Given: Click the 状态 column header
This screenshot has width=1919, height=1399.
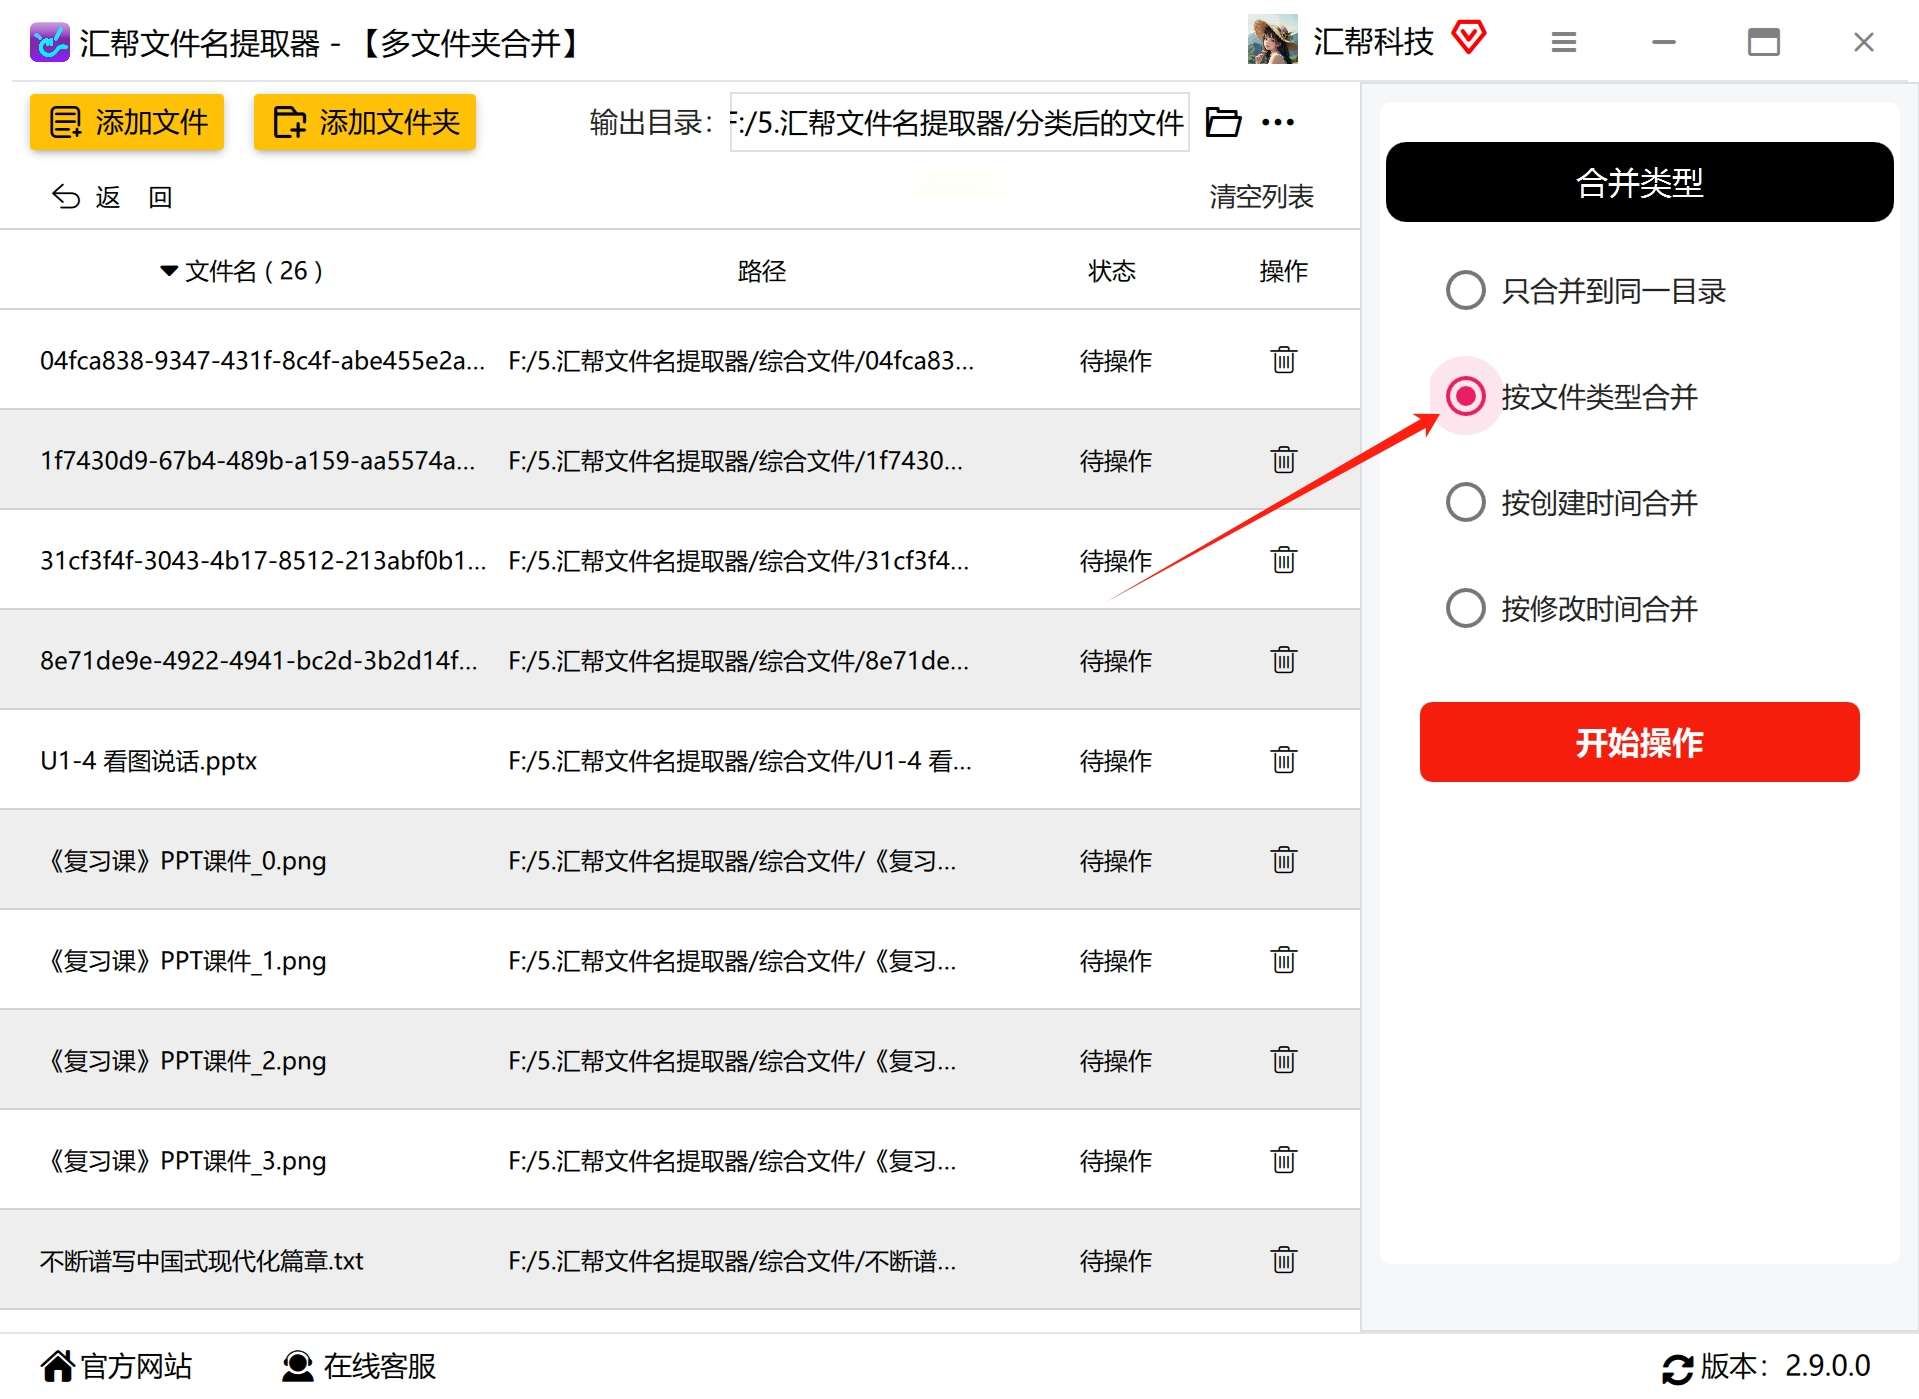Looking at the screenshot, I should (x=1112, y=271).
